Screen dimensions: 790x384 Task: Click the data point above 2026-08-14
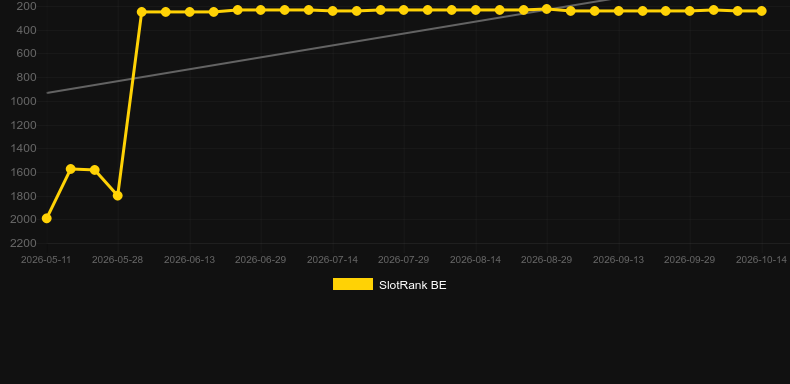[x=475, y=10]
